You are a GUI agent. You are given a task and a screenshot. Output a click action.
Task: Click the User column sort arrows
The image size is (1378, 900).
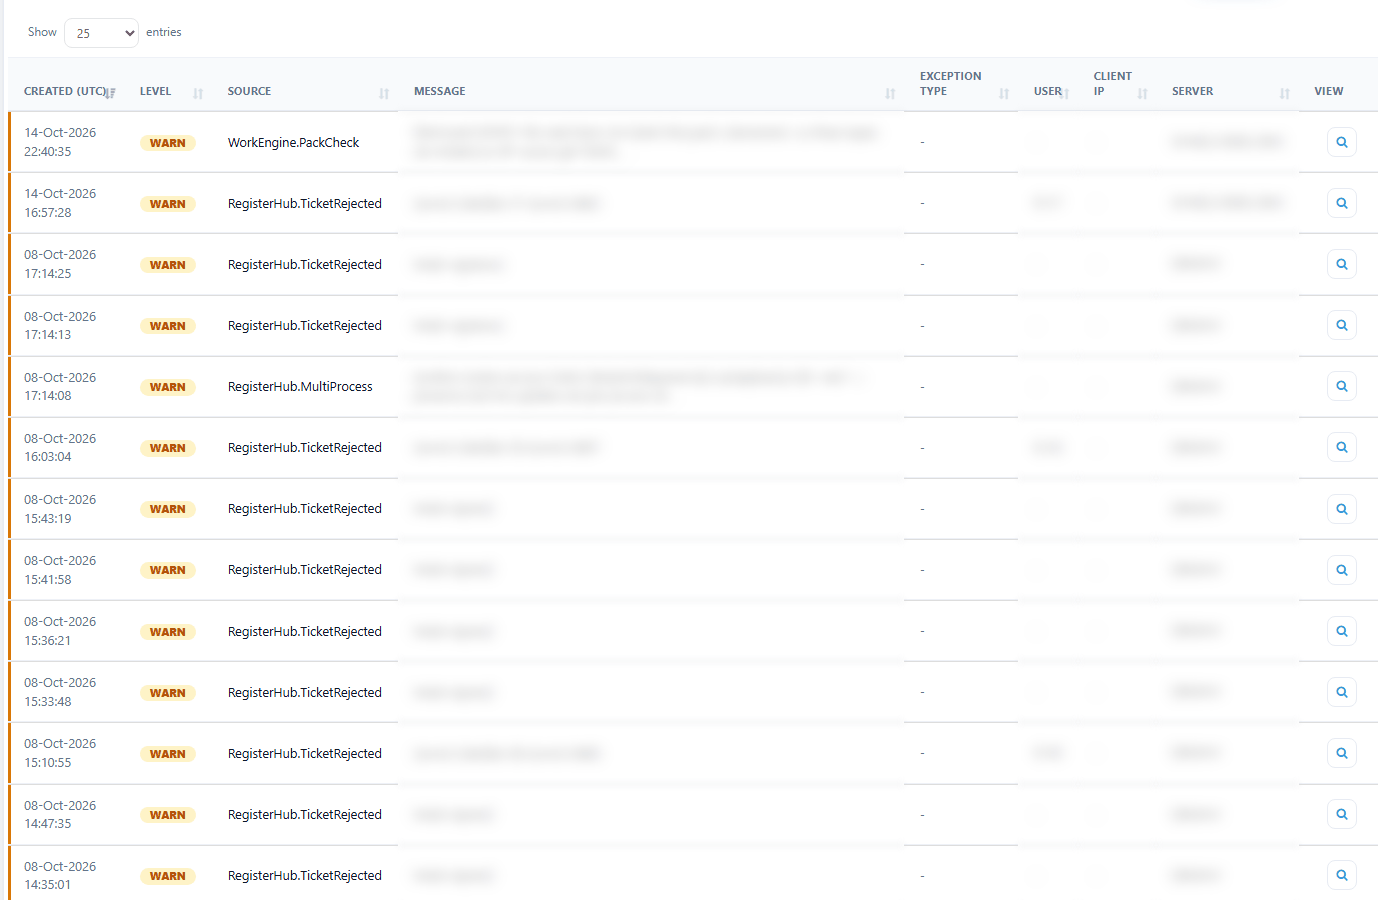point(1066,93)
